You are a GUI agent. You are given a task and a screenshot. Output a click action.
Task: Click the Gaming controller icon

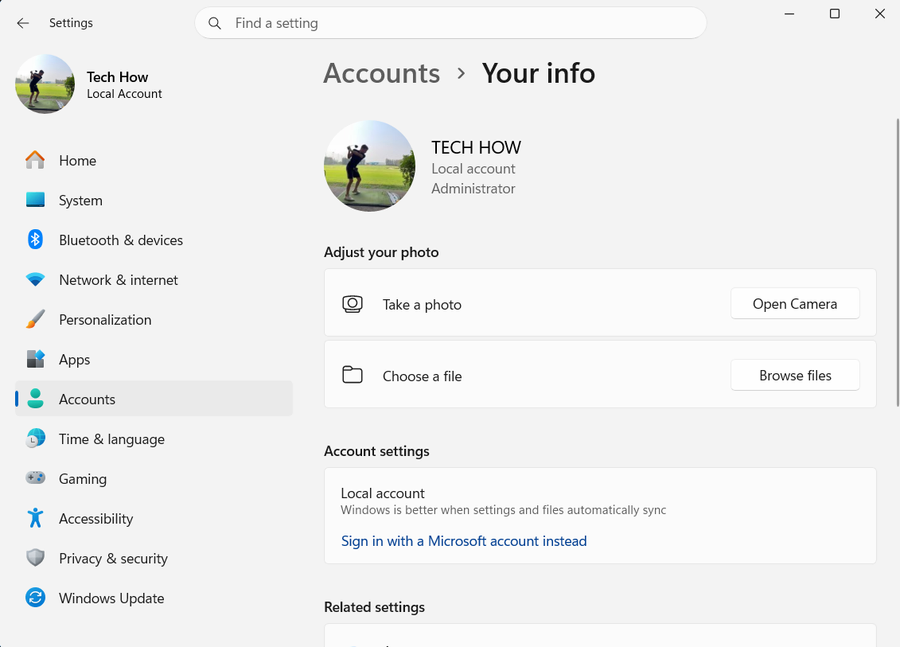pos(35,478)
